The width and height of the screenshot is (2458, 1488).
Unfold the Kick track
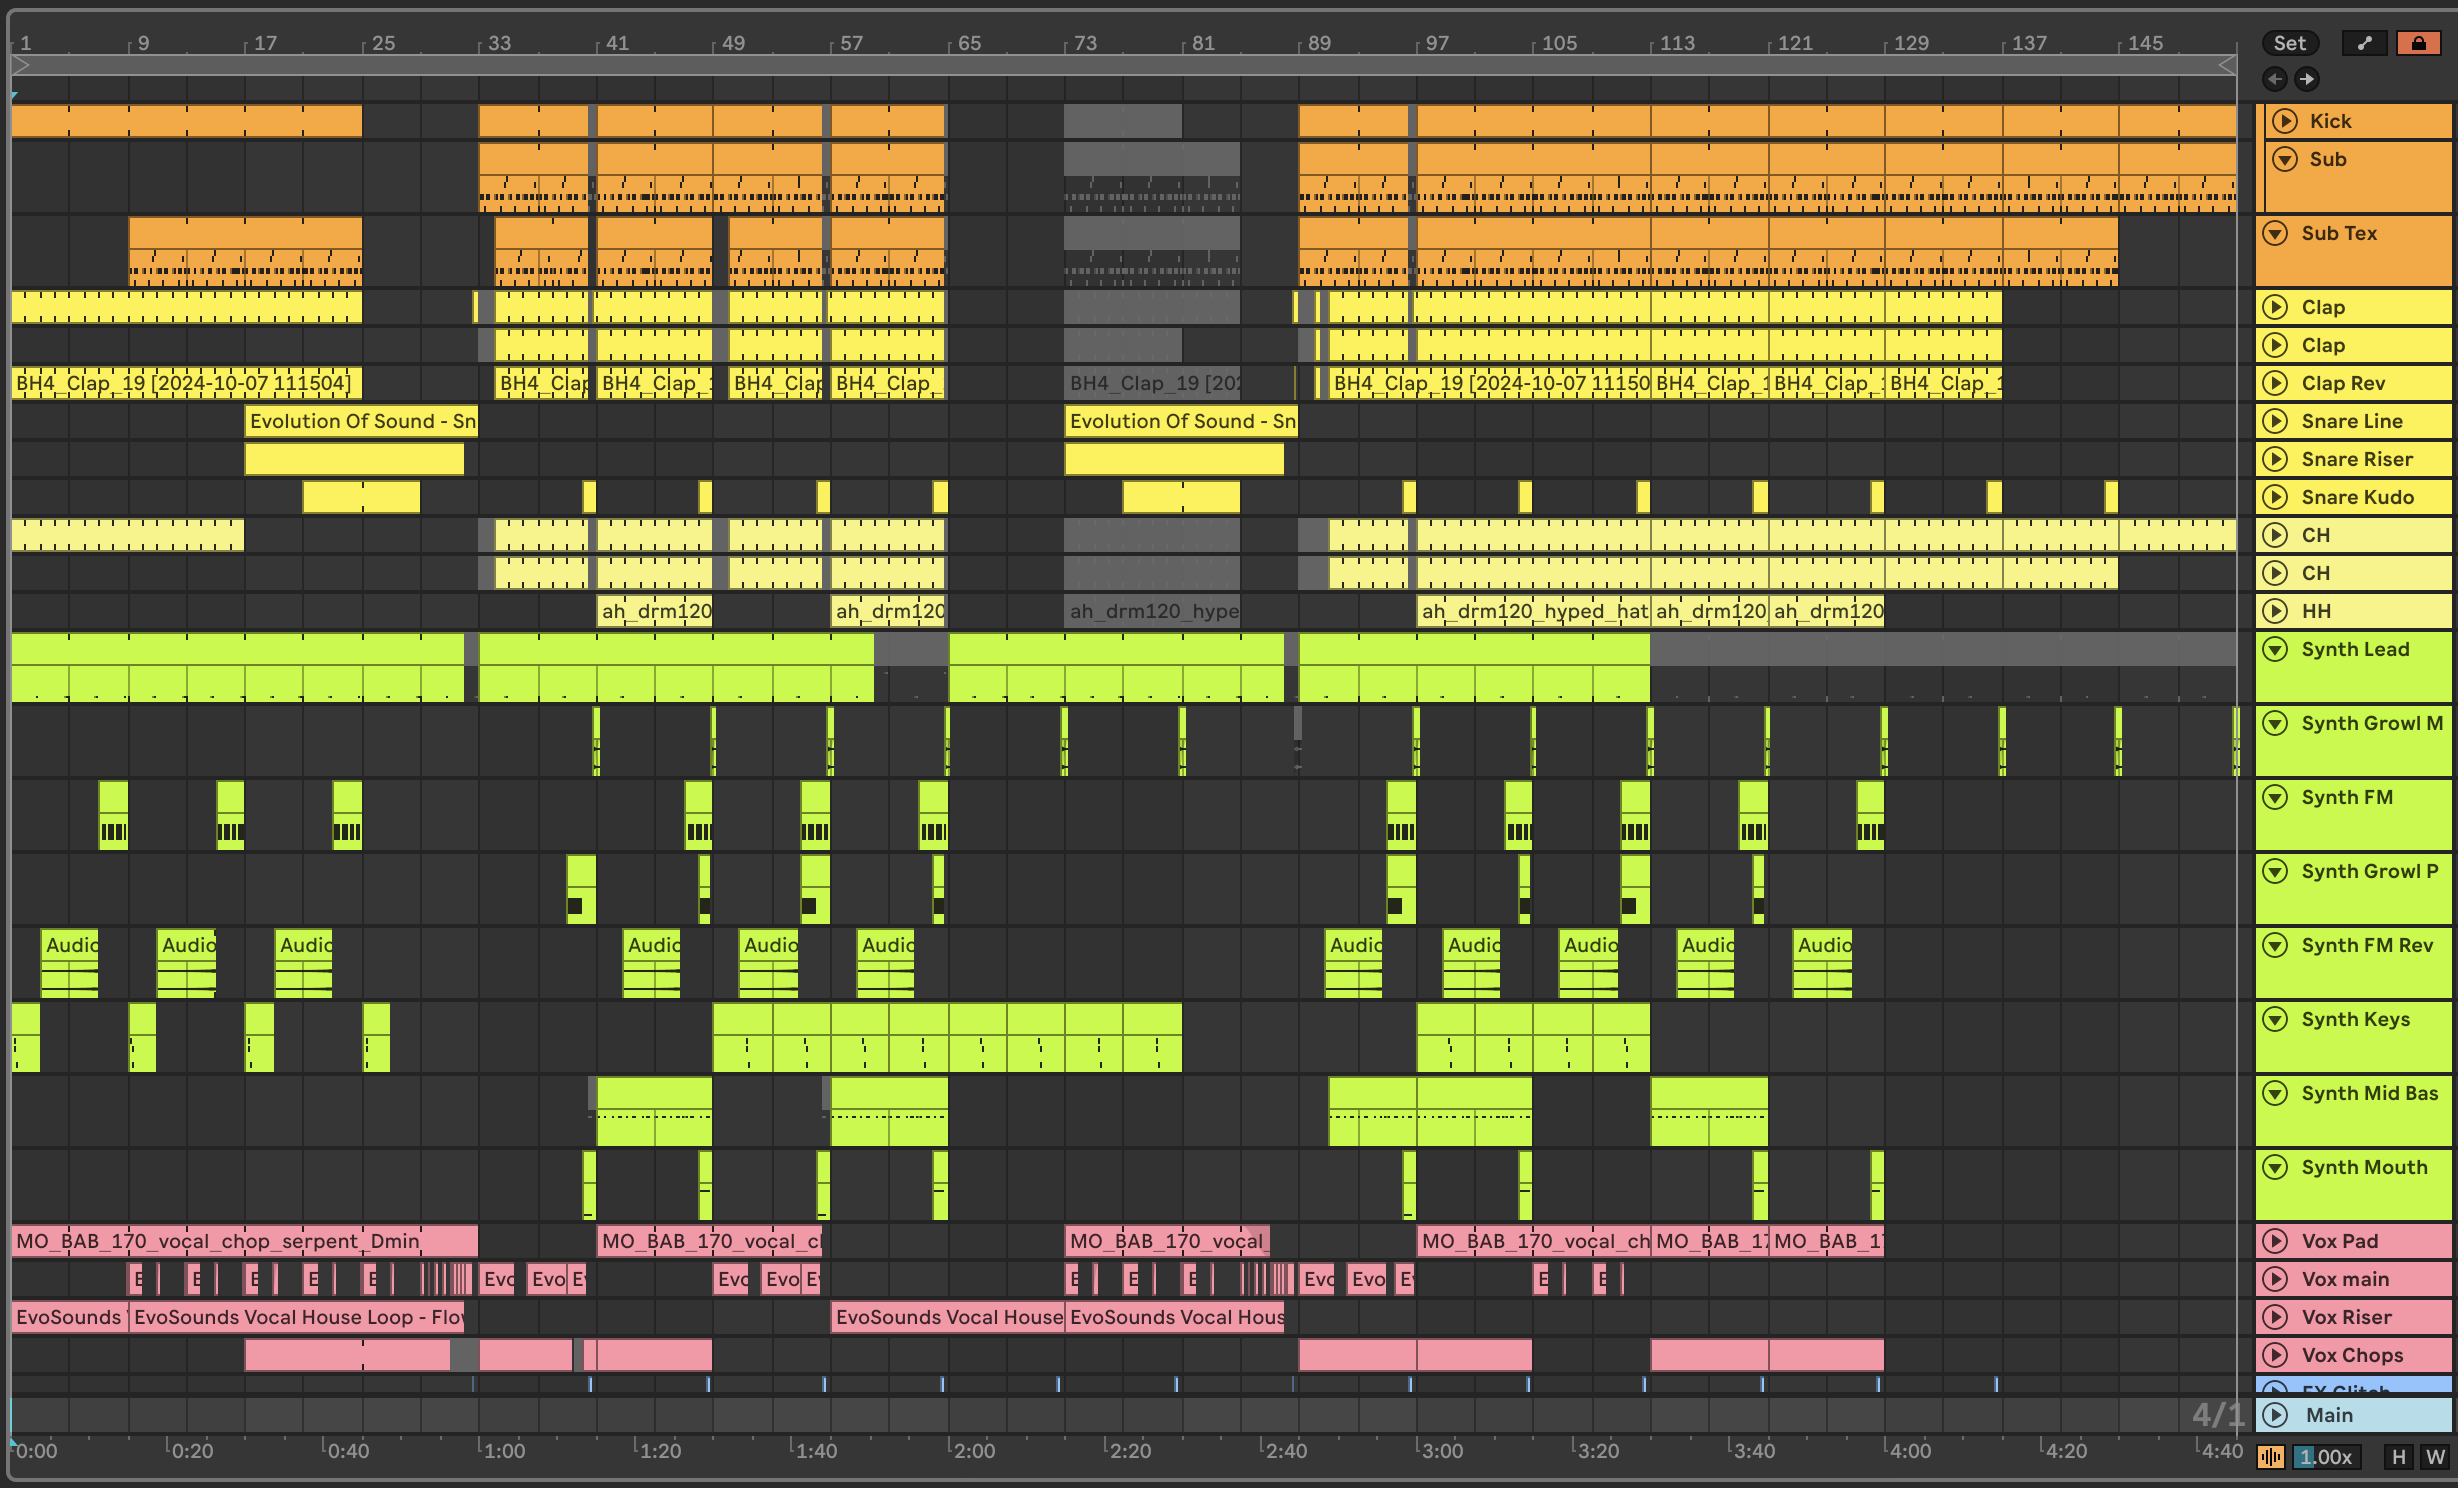2285,121
